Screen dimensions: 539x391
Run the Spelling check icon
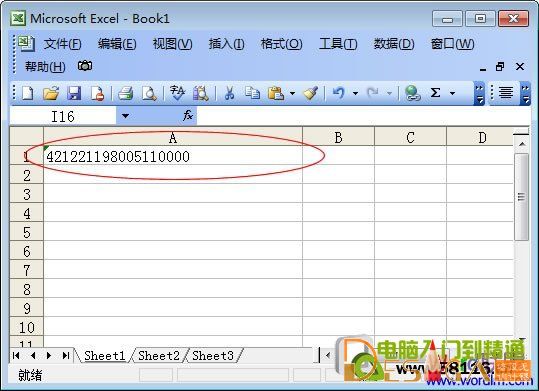[177, 93]
